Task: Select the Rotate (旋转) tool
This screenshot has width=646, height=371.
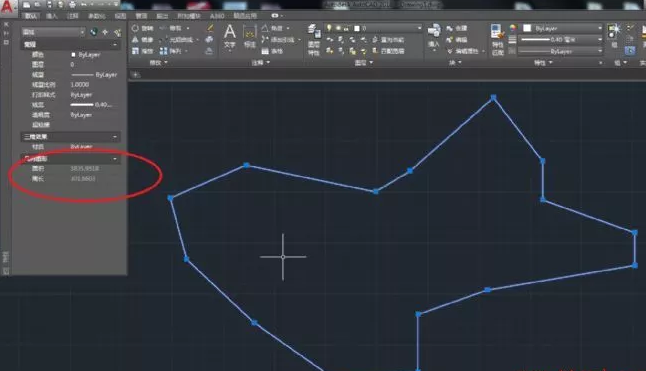Action: pos(142,28)
